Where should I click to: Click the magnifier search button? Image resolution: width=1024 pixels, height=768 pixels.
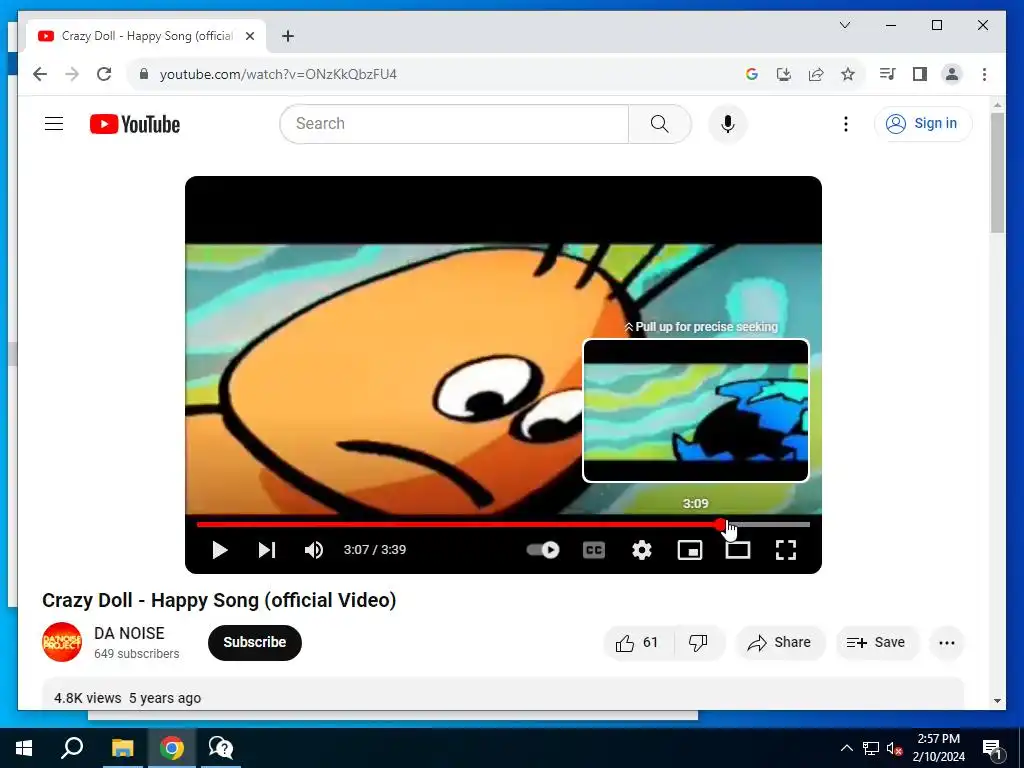pyautogui.click(x=660, y=123)
